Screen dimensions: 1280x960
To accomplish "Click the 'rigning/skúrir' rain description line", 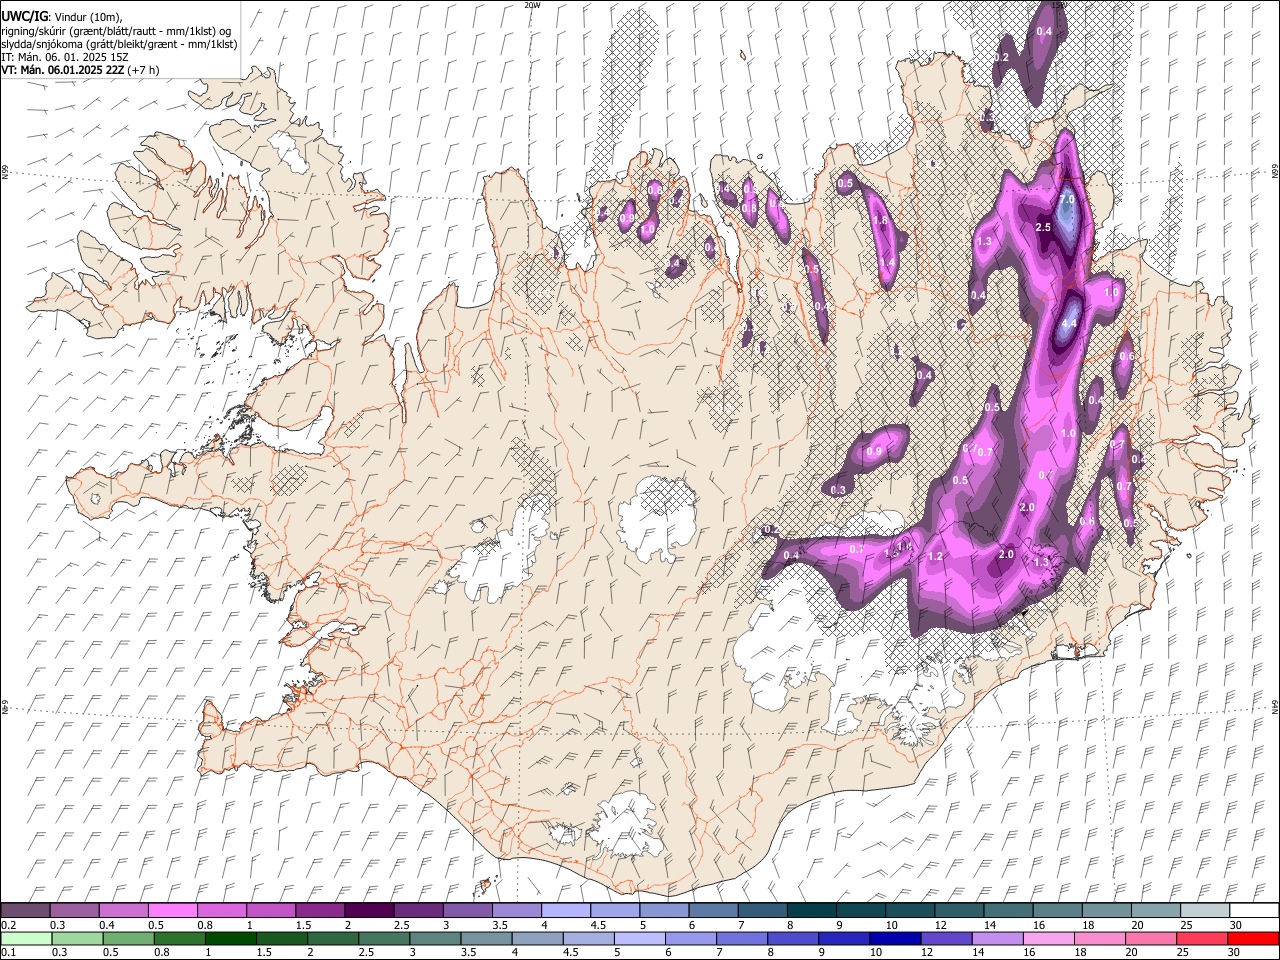I will pos(116,30).
